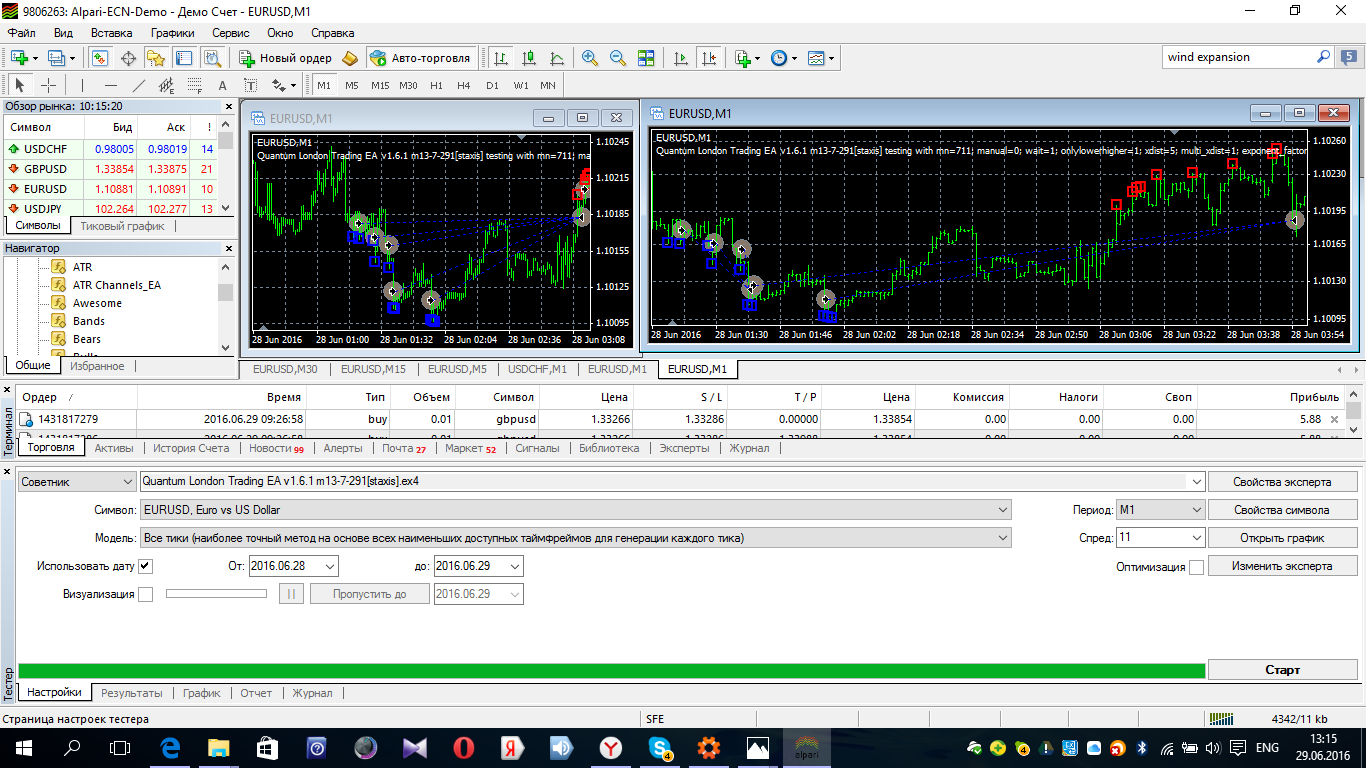Enable the Визуализация checkbox

[146, 594]
